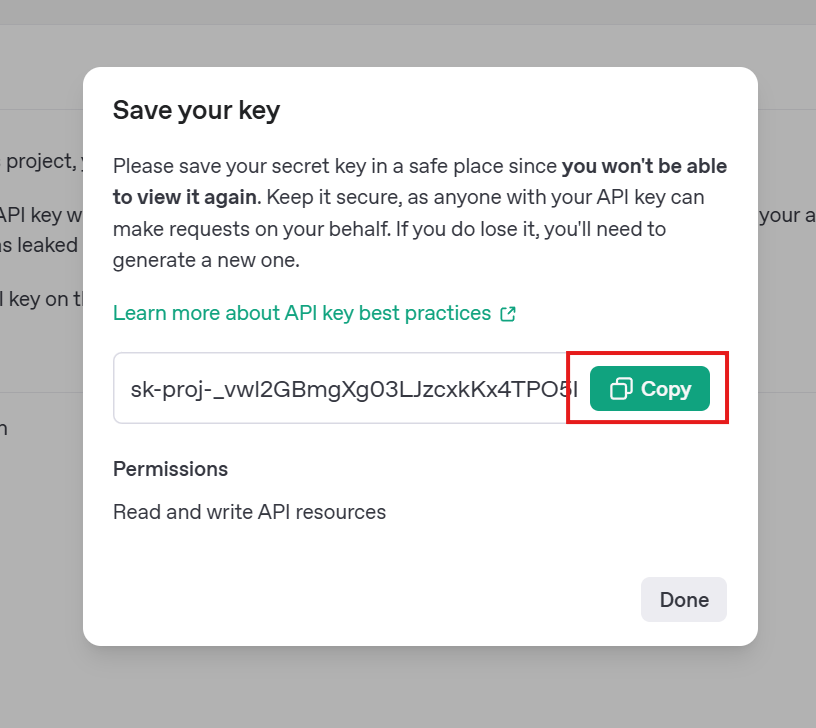Click the "generate a new one" sentence
Viewport: 816px width, 728px height.
[206, 260]
